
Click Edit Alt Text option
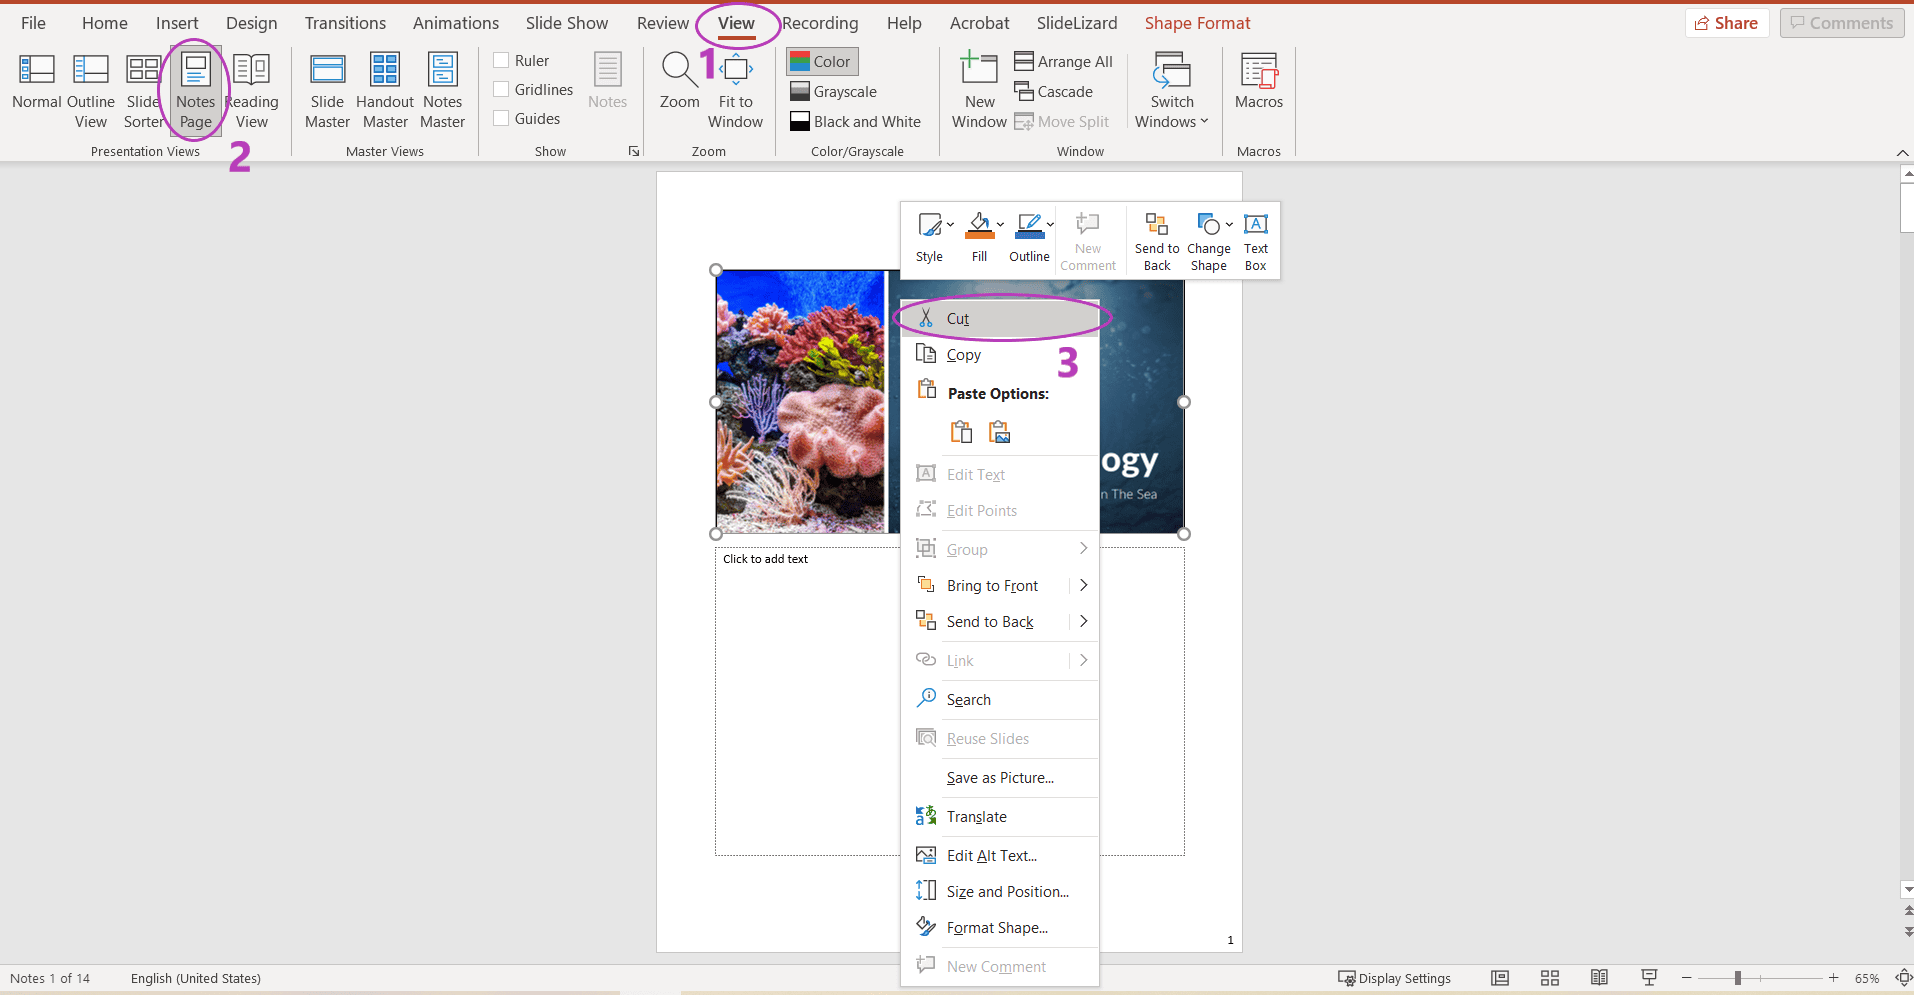(x=1000, y=856)
